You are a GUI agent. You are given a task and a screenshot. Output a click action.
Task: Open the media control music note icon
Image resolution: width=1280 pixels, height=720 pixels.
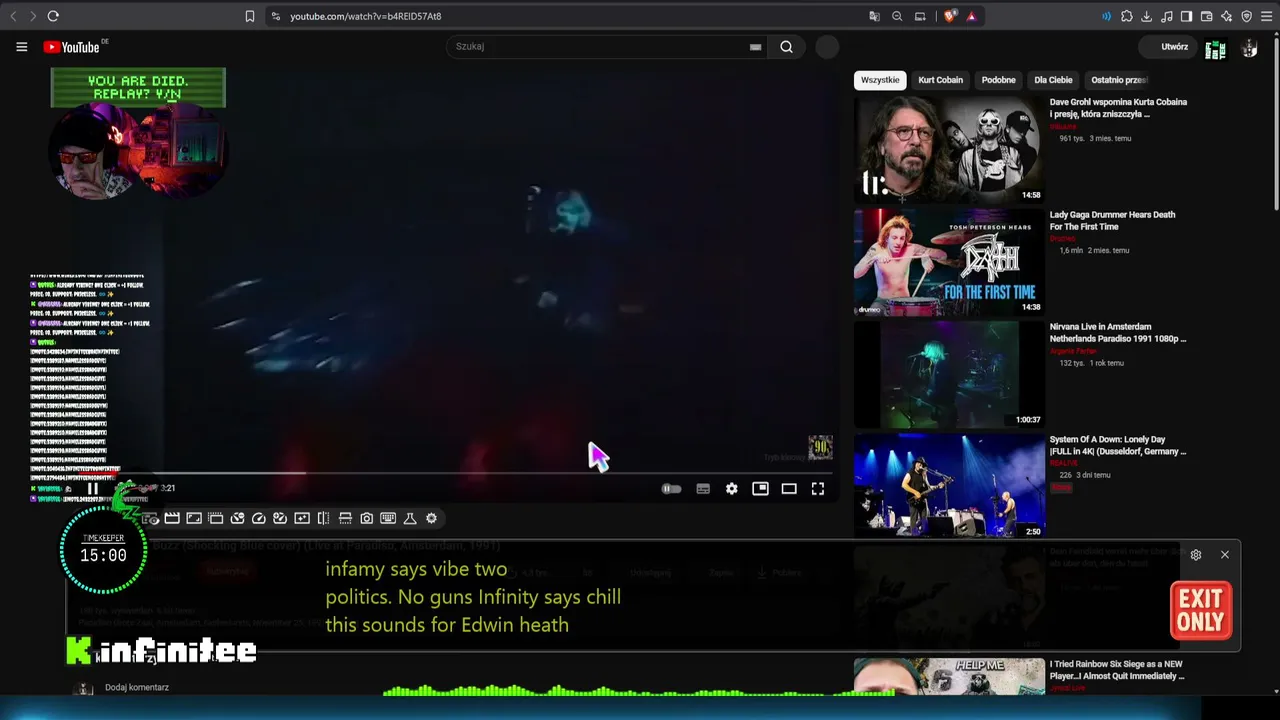coord(1167,16)
